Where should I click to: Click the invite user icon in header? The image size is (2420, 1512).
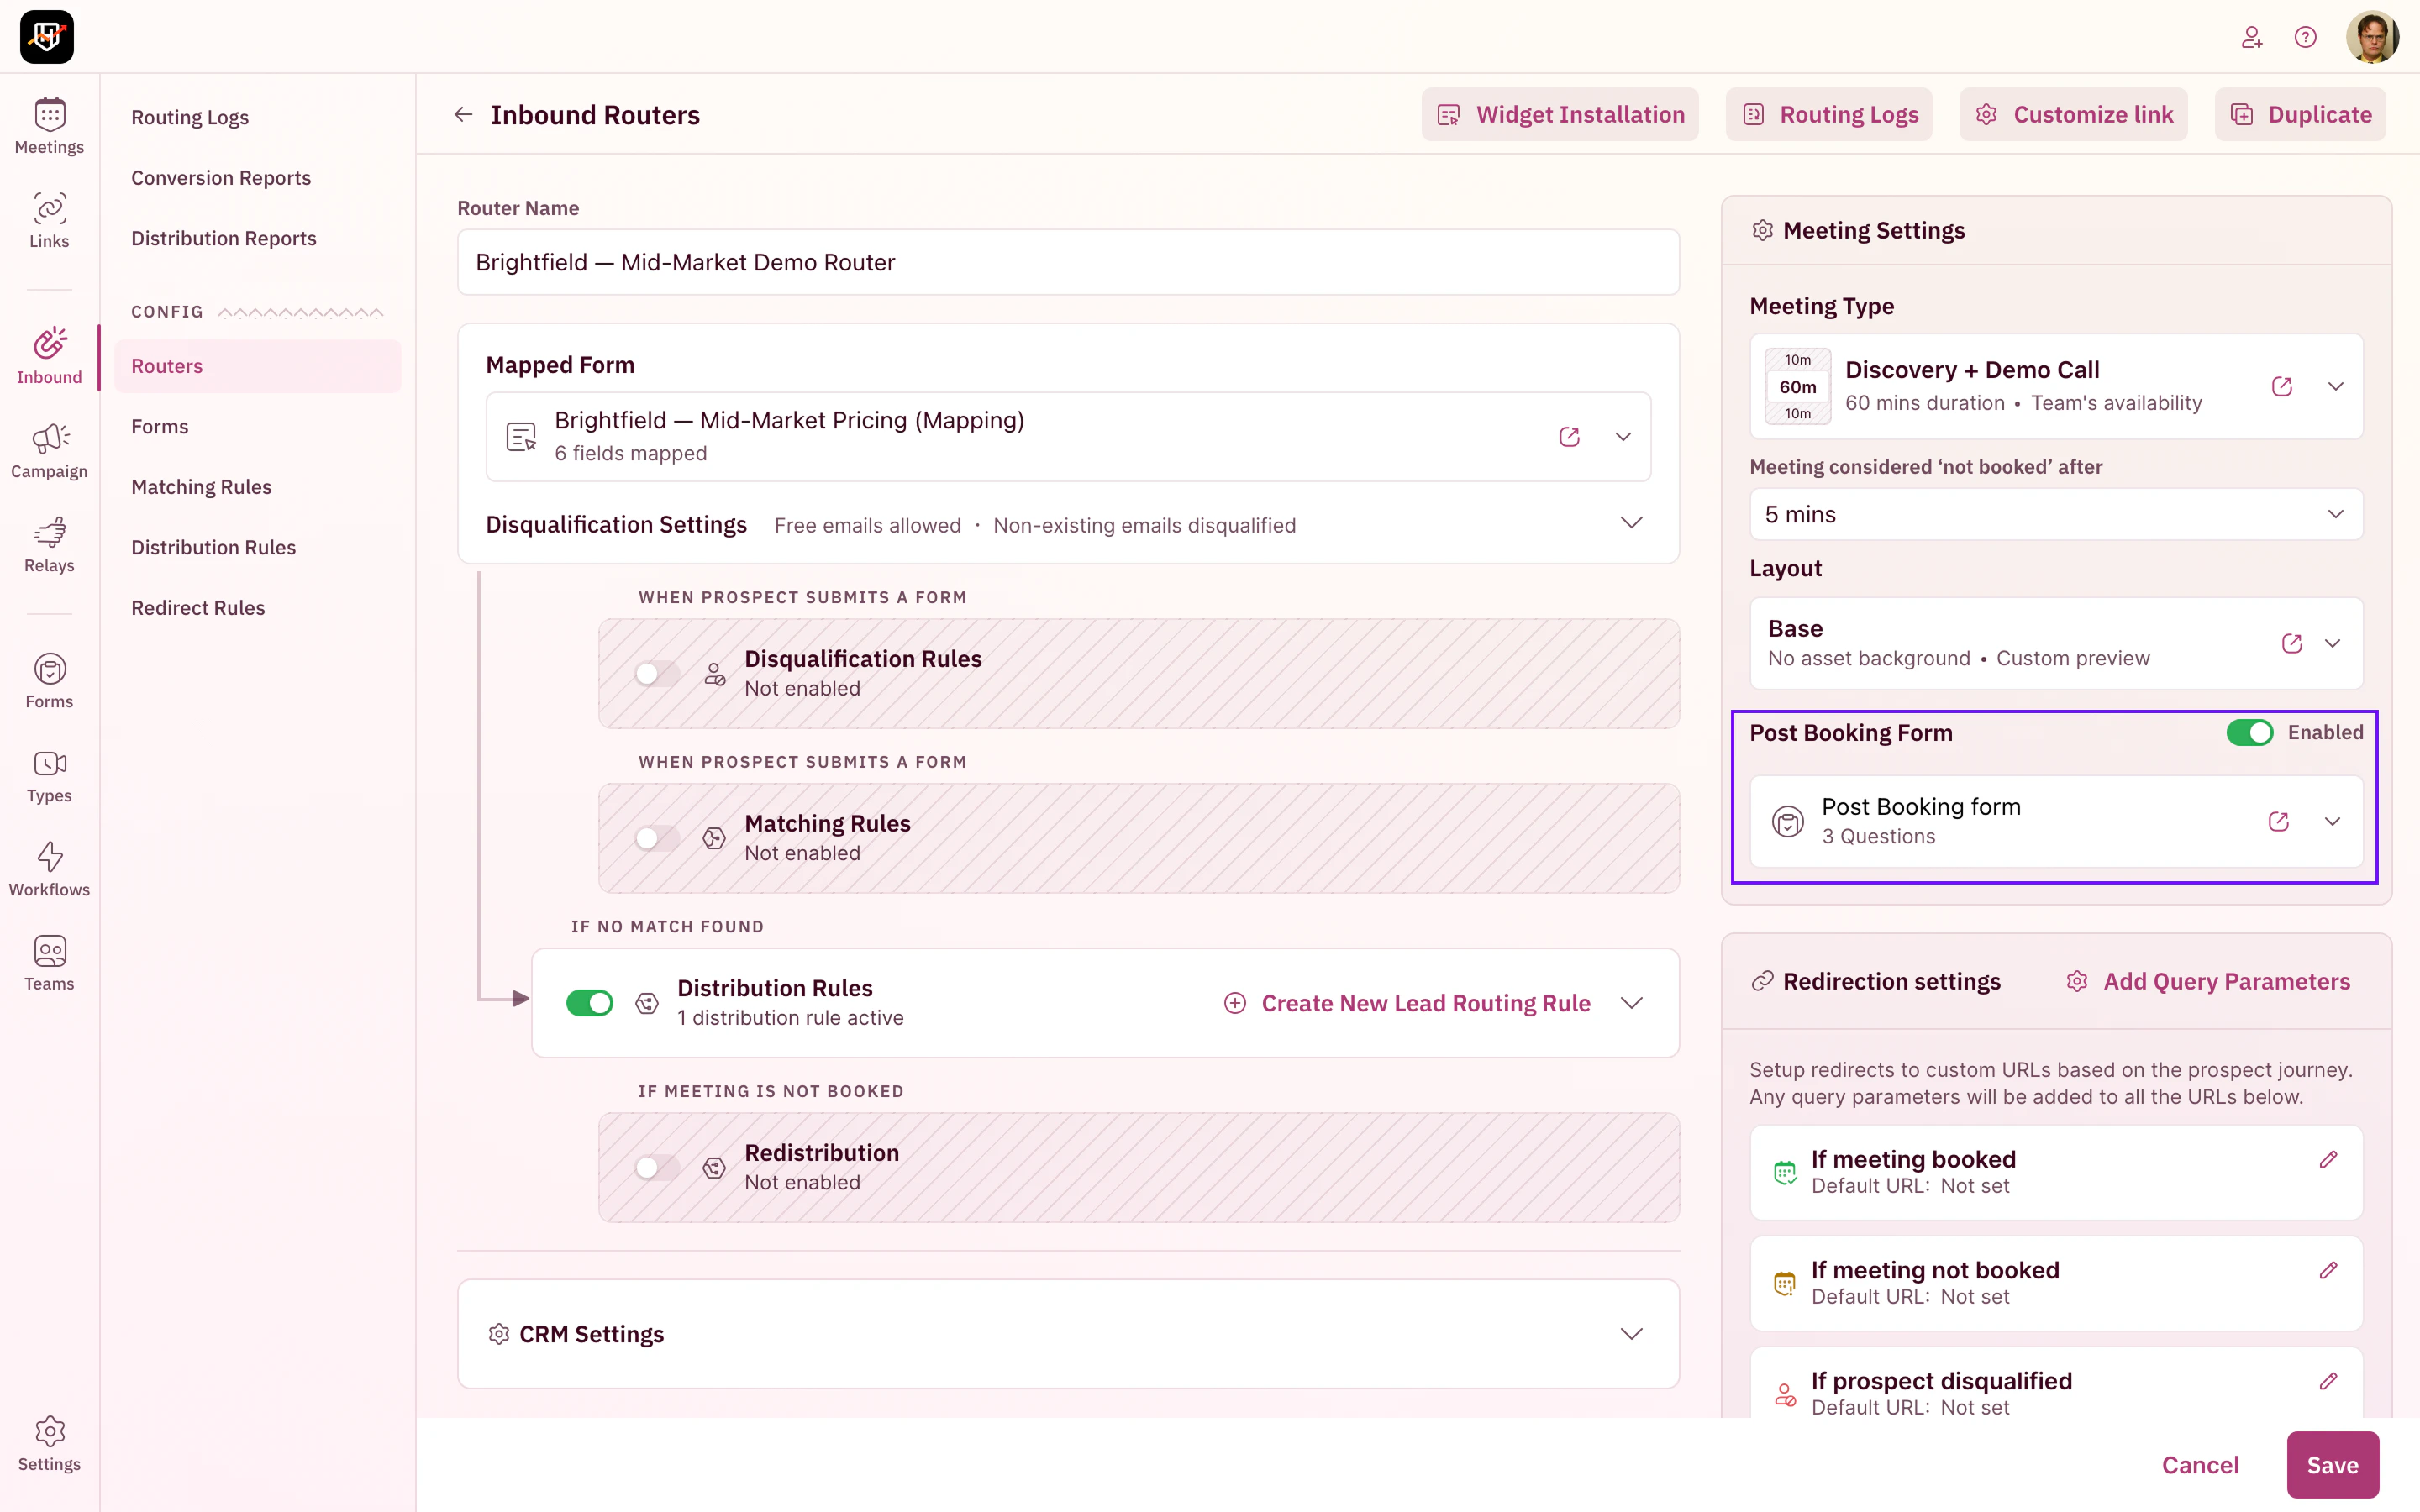point(2252,37)
